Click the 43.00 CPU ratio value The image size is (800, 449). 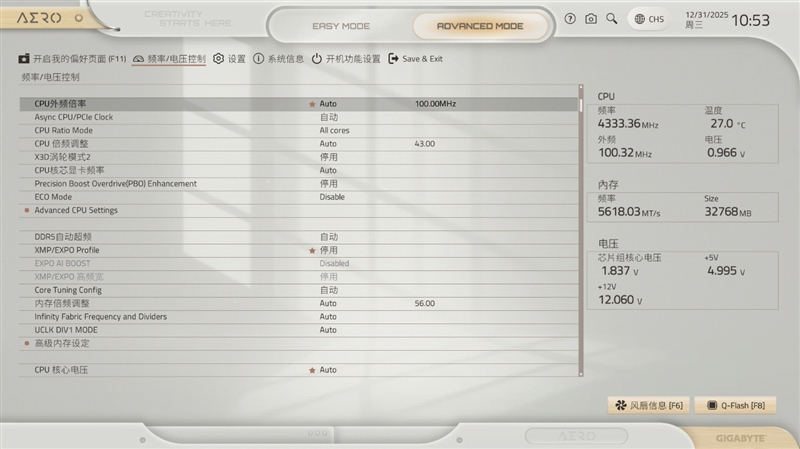[424, 144]
